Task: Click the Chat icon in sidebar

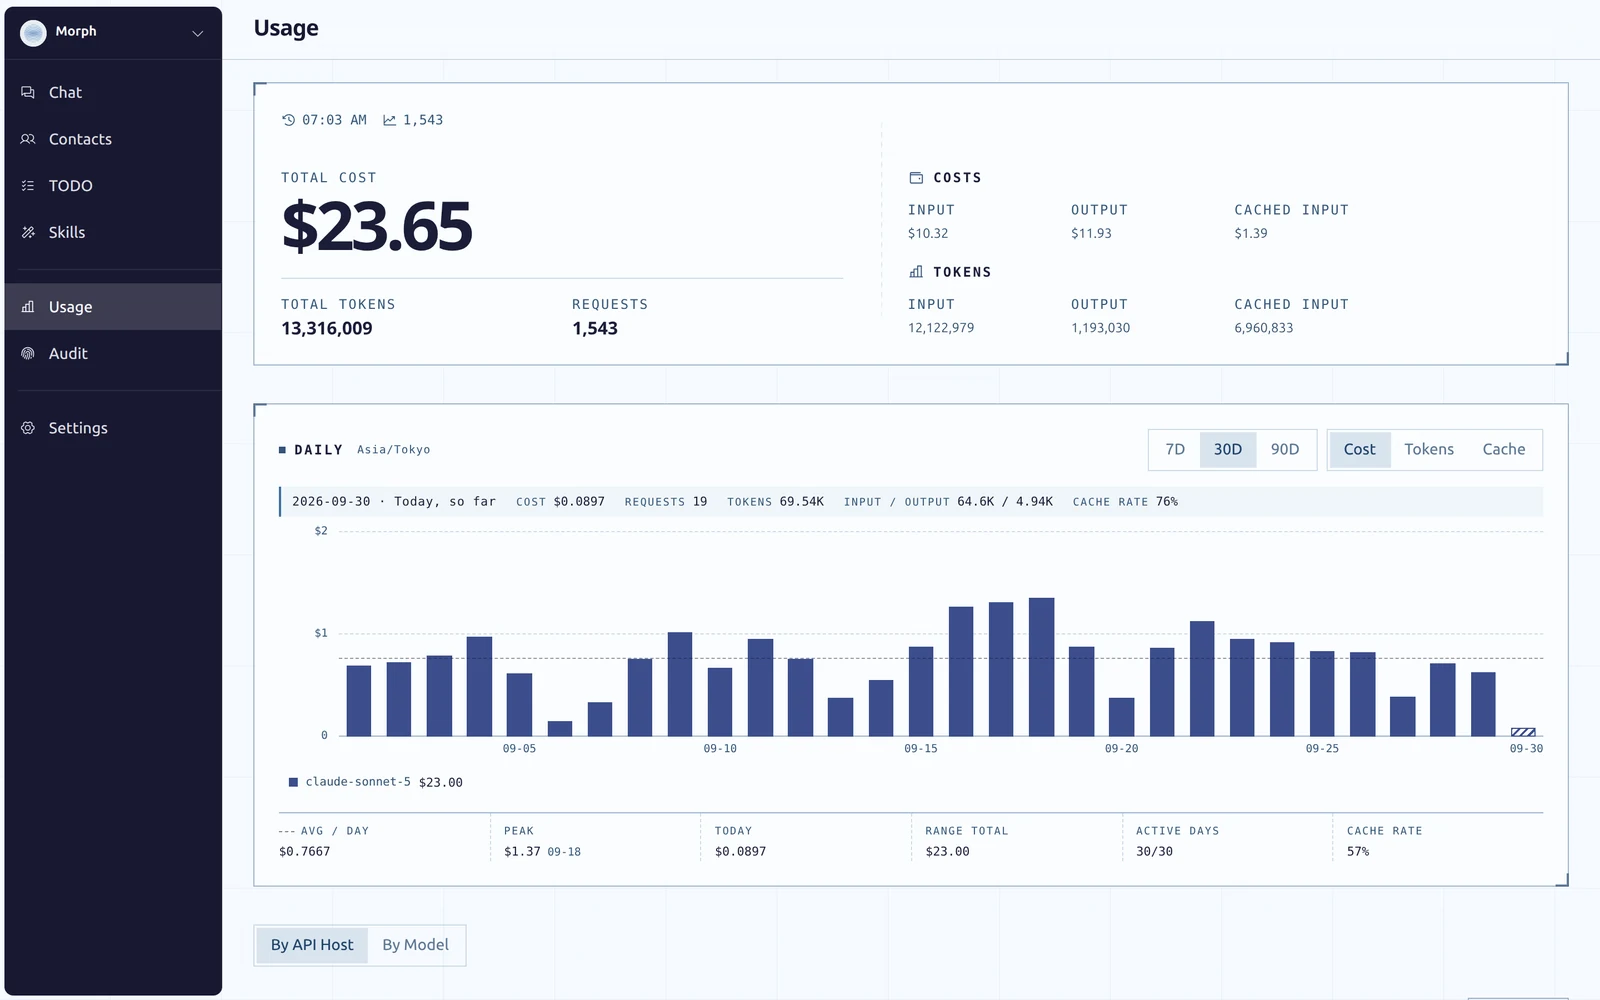Action: (x=28, y=92)
